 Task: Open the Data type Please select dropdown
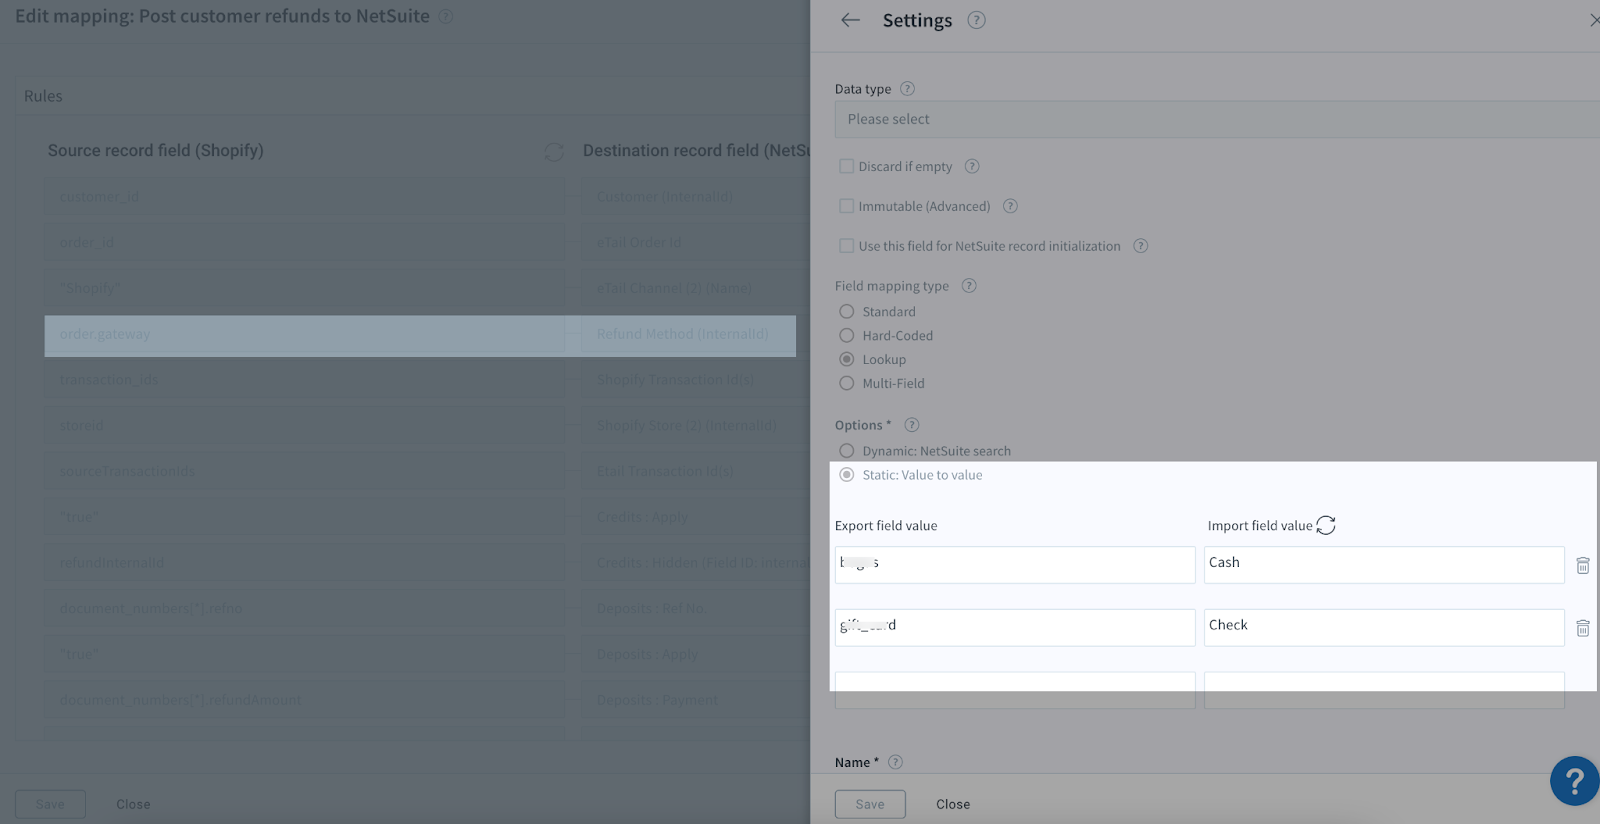tap(1217, 119)
